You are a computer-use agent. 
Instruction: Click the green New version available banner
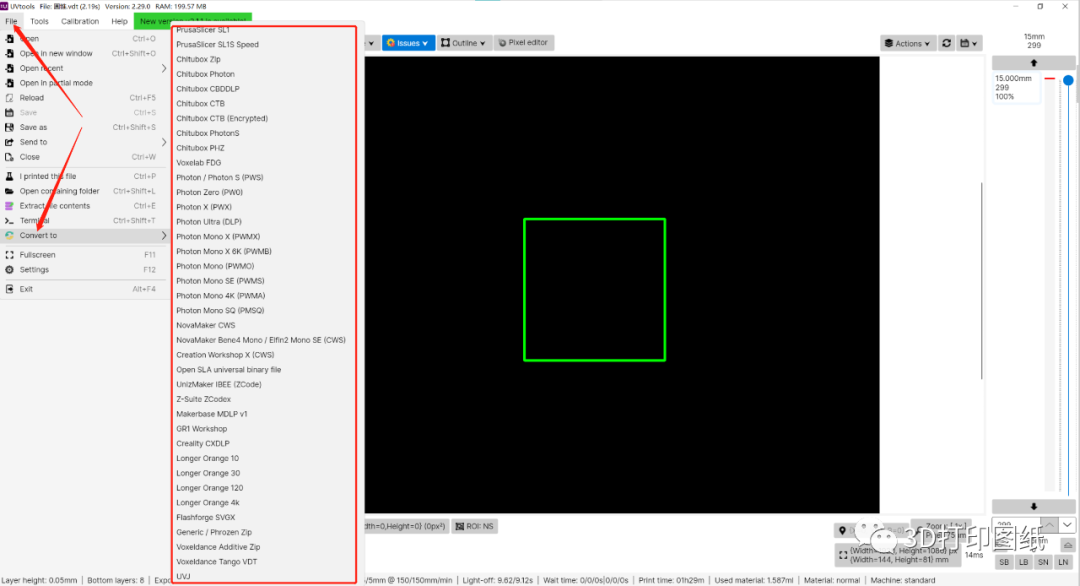pos(193,21)
